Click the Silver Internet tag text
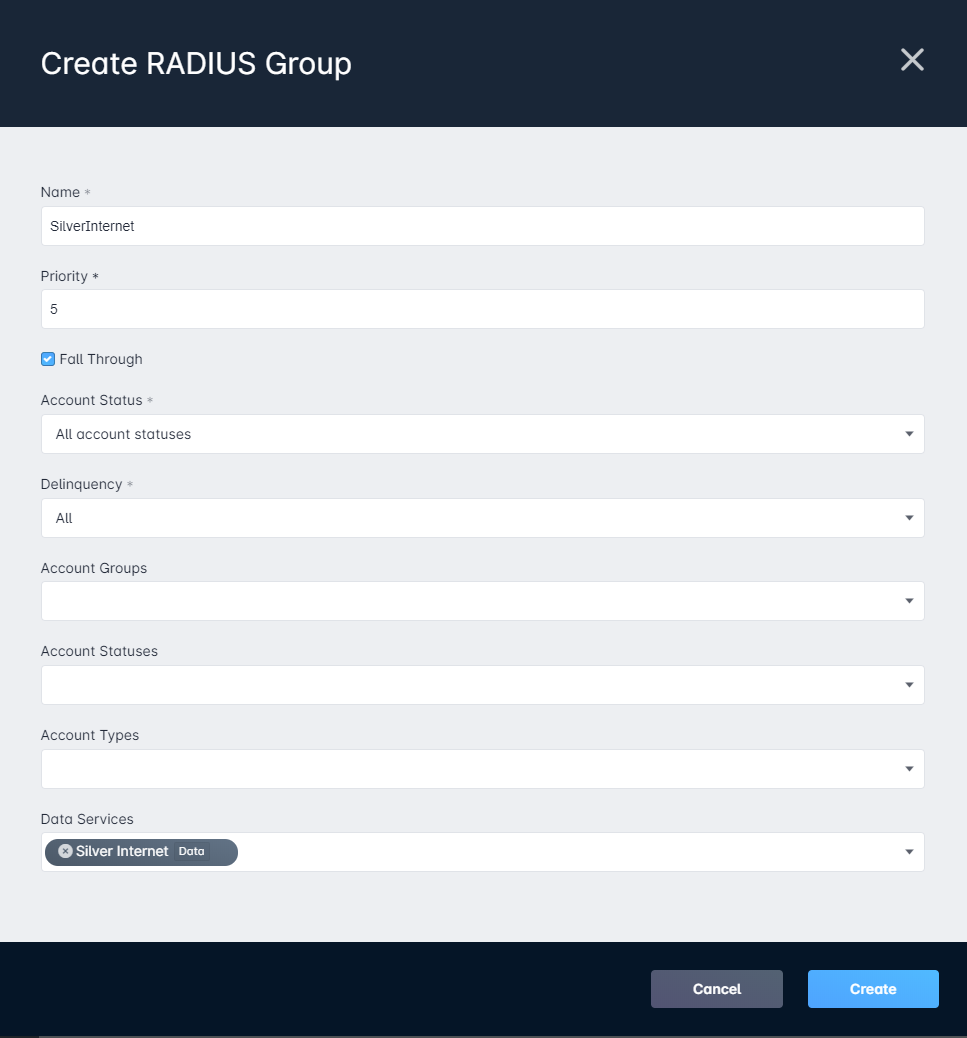 [122, 851]
